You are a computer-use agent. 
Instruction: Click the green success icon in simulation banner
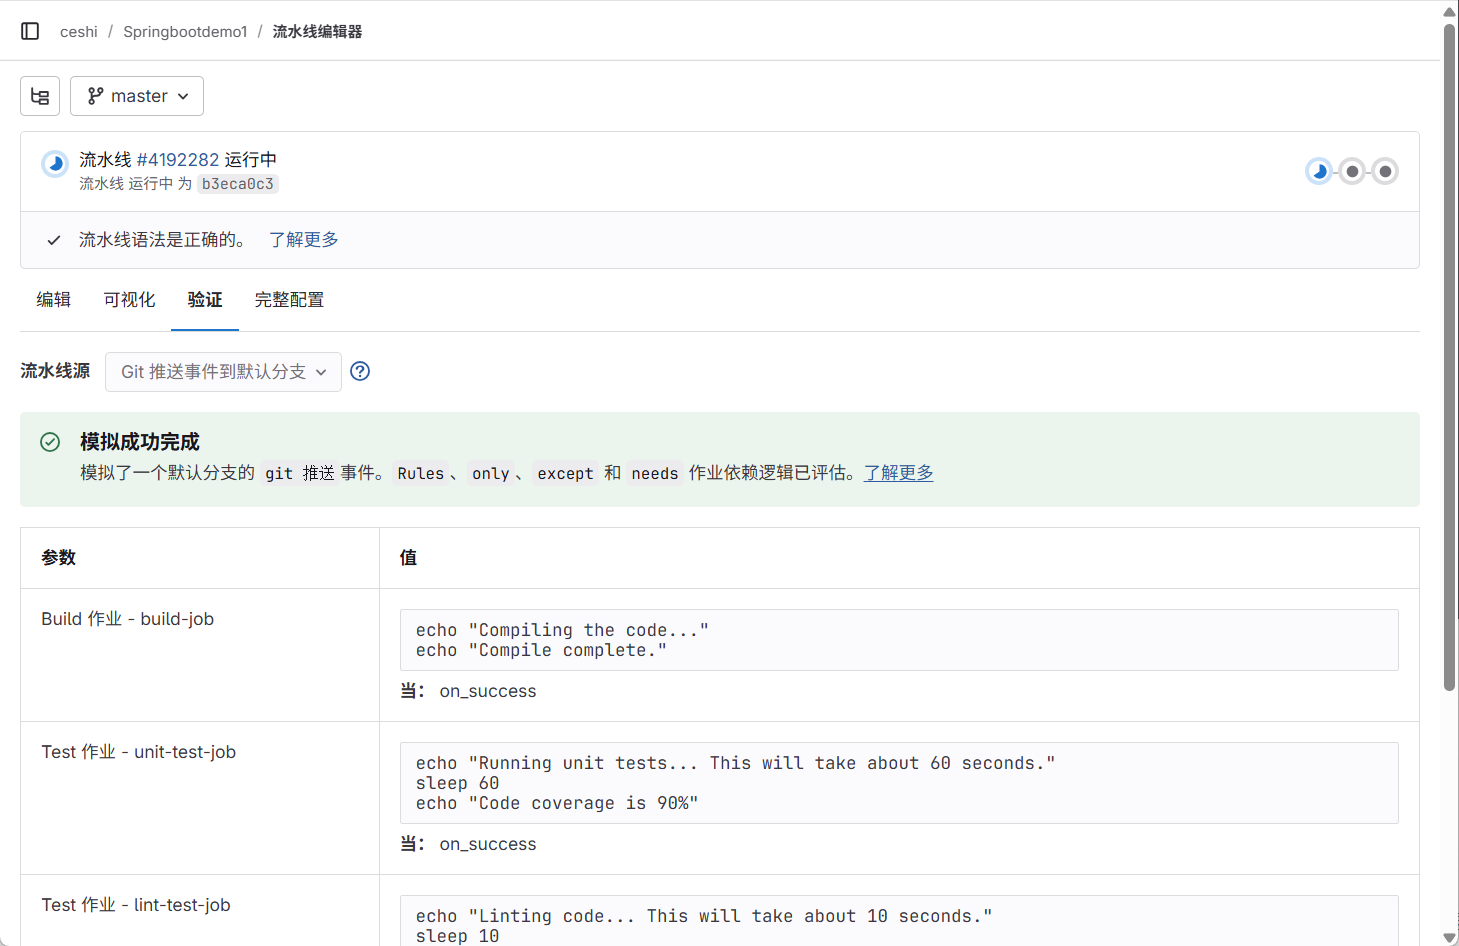click(49, 441)
